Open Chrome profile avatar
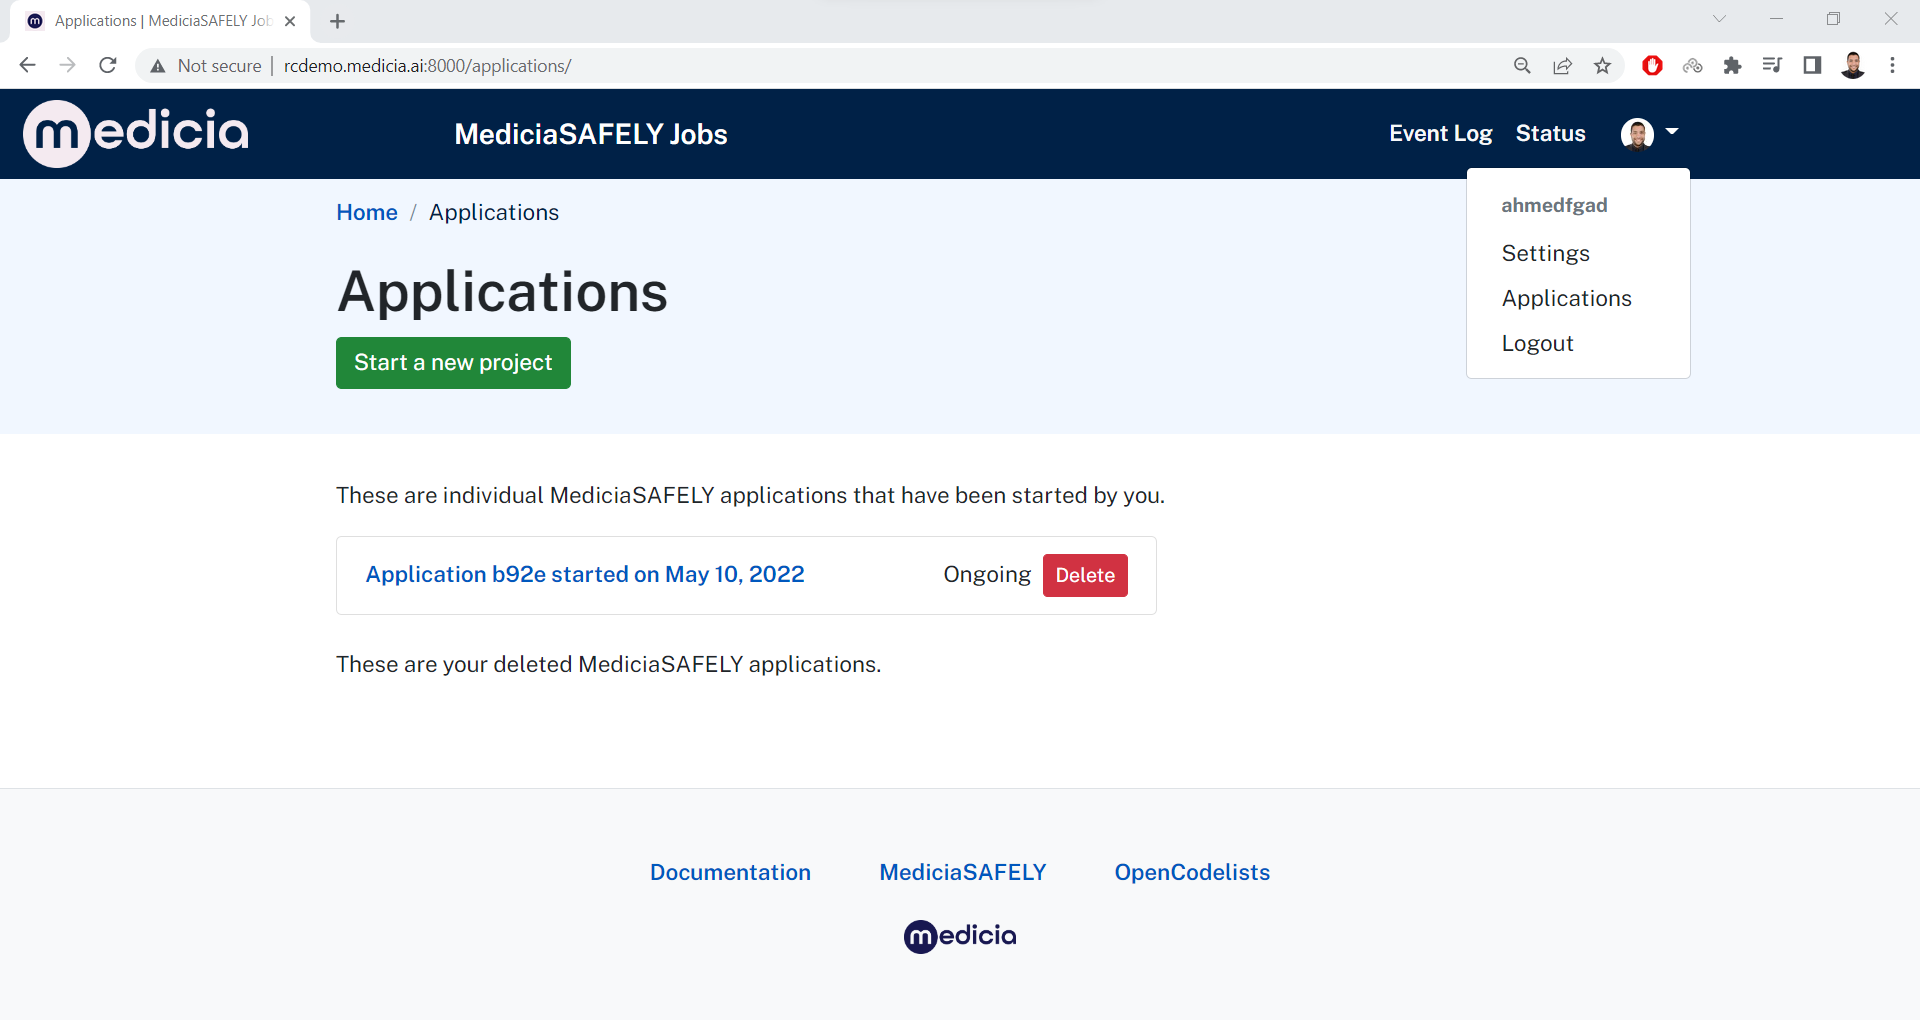The image size is (1920, 1020). tap(1853, 66)
